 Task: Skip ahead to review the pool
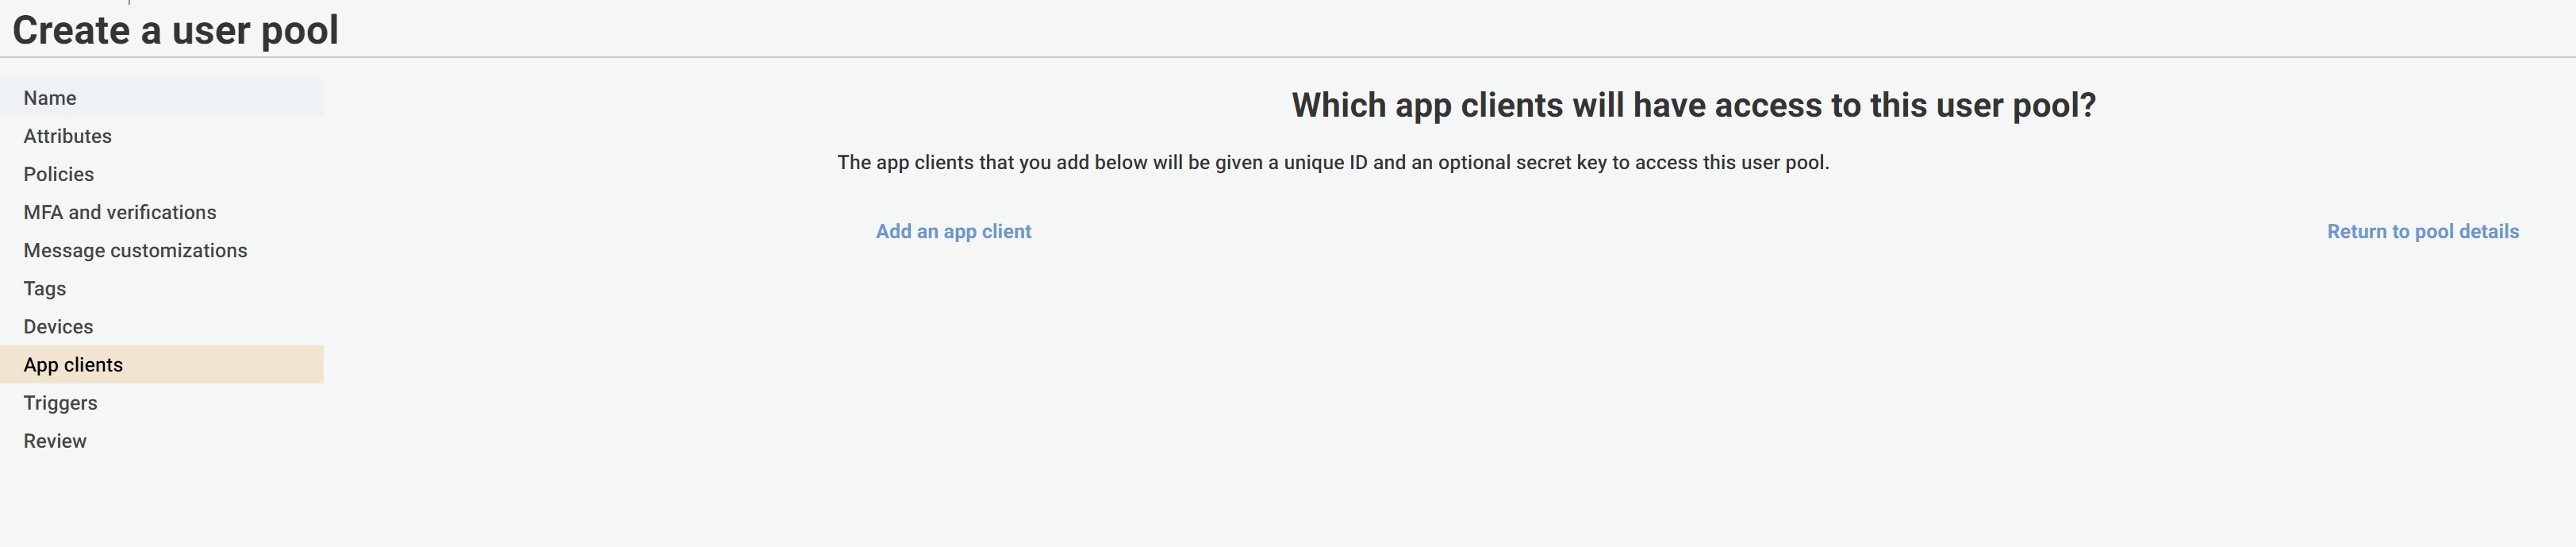click(55, 441)
